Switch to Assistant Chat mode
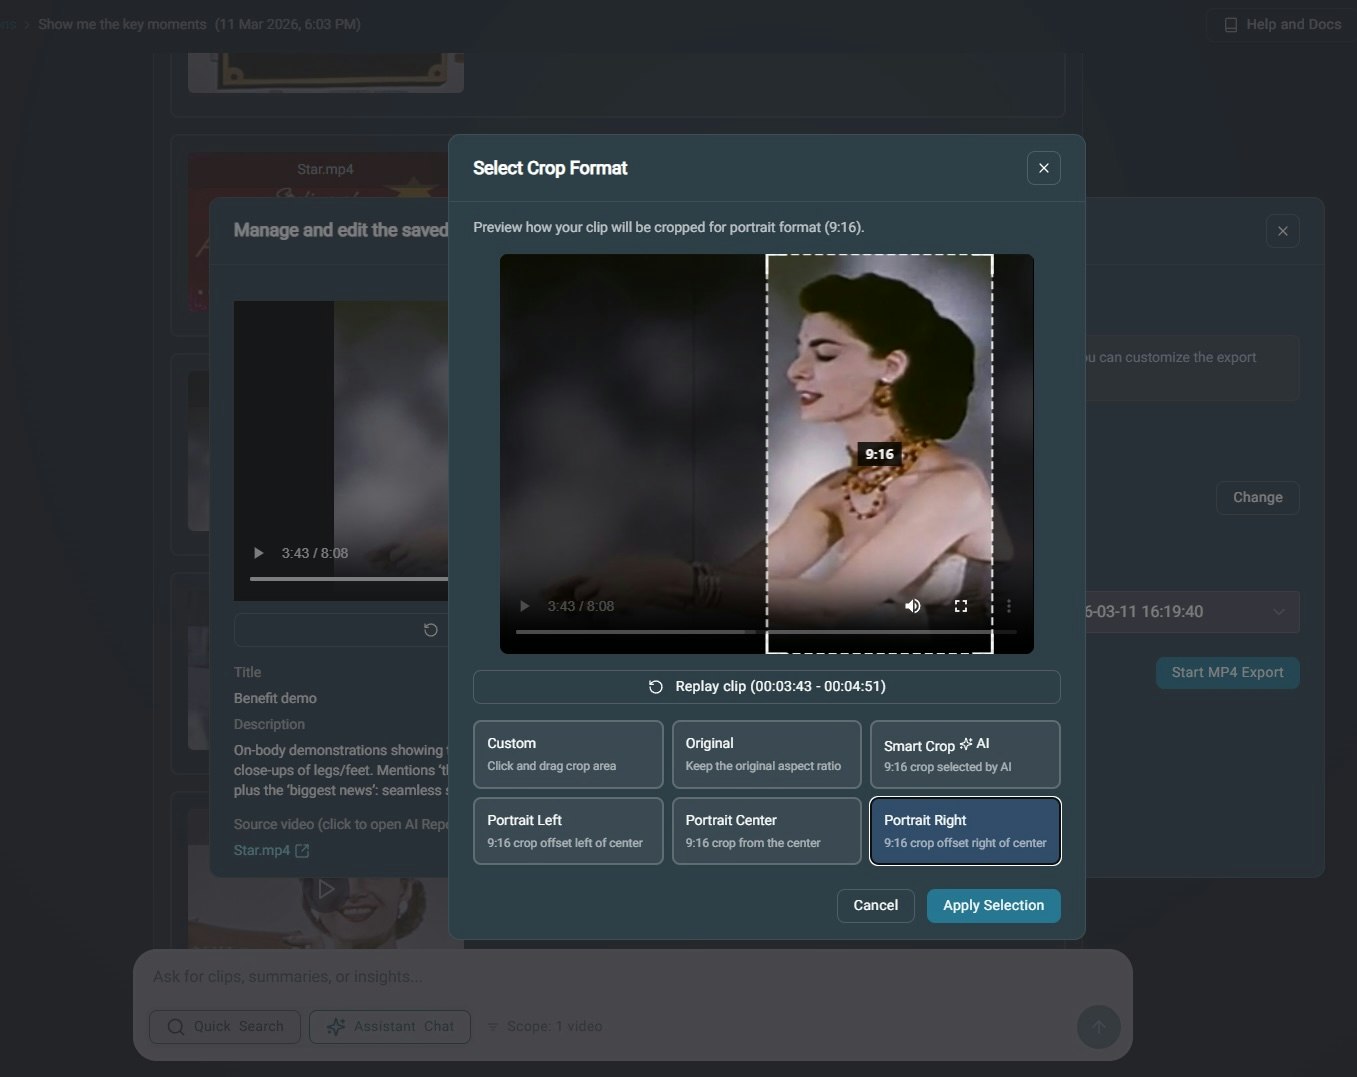 pos(390,1027)
